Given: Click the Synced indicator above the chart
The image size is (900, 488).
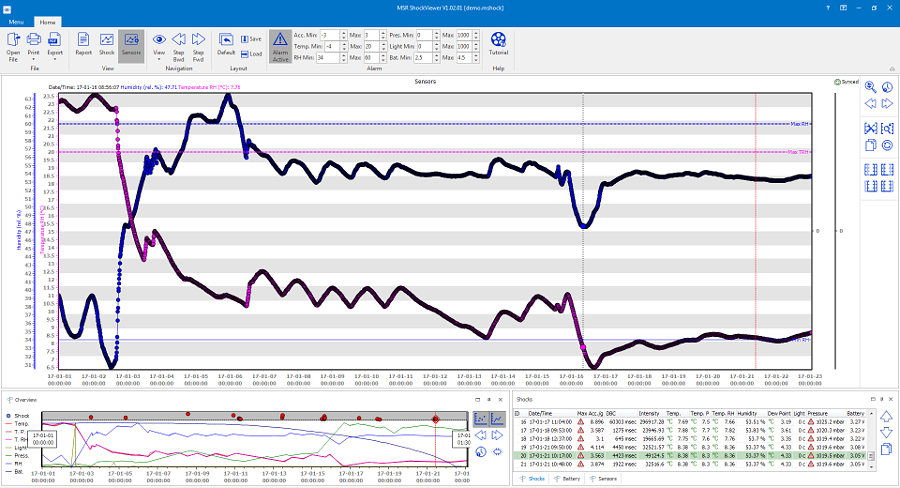Looking at the screenshot, I should [x=847, y=82].
